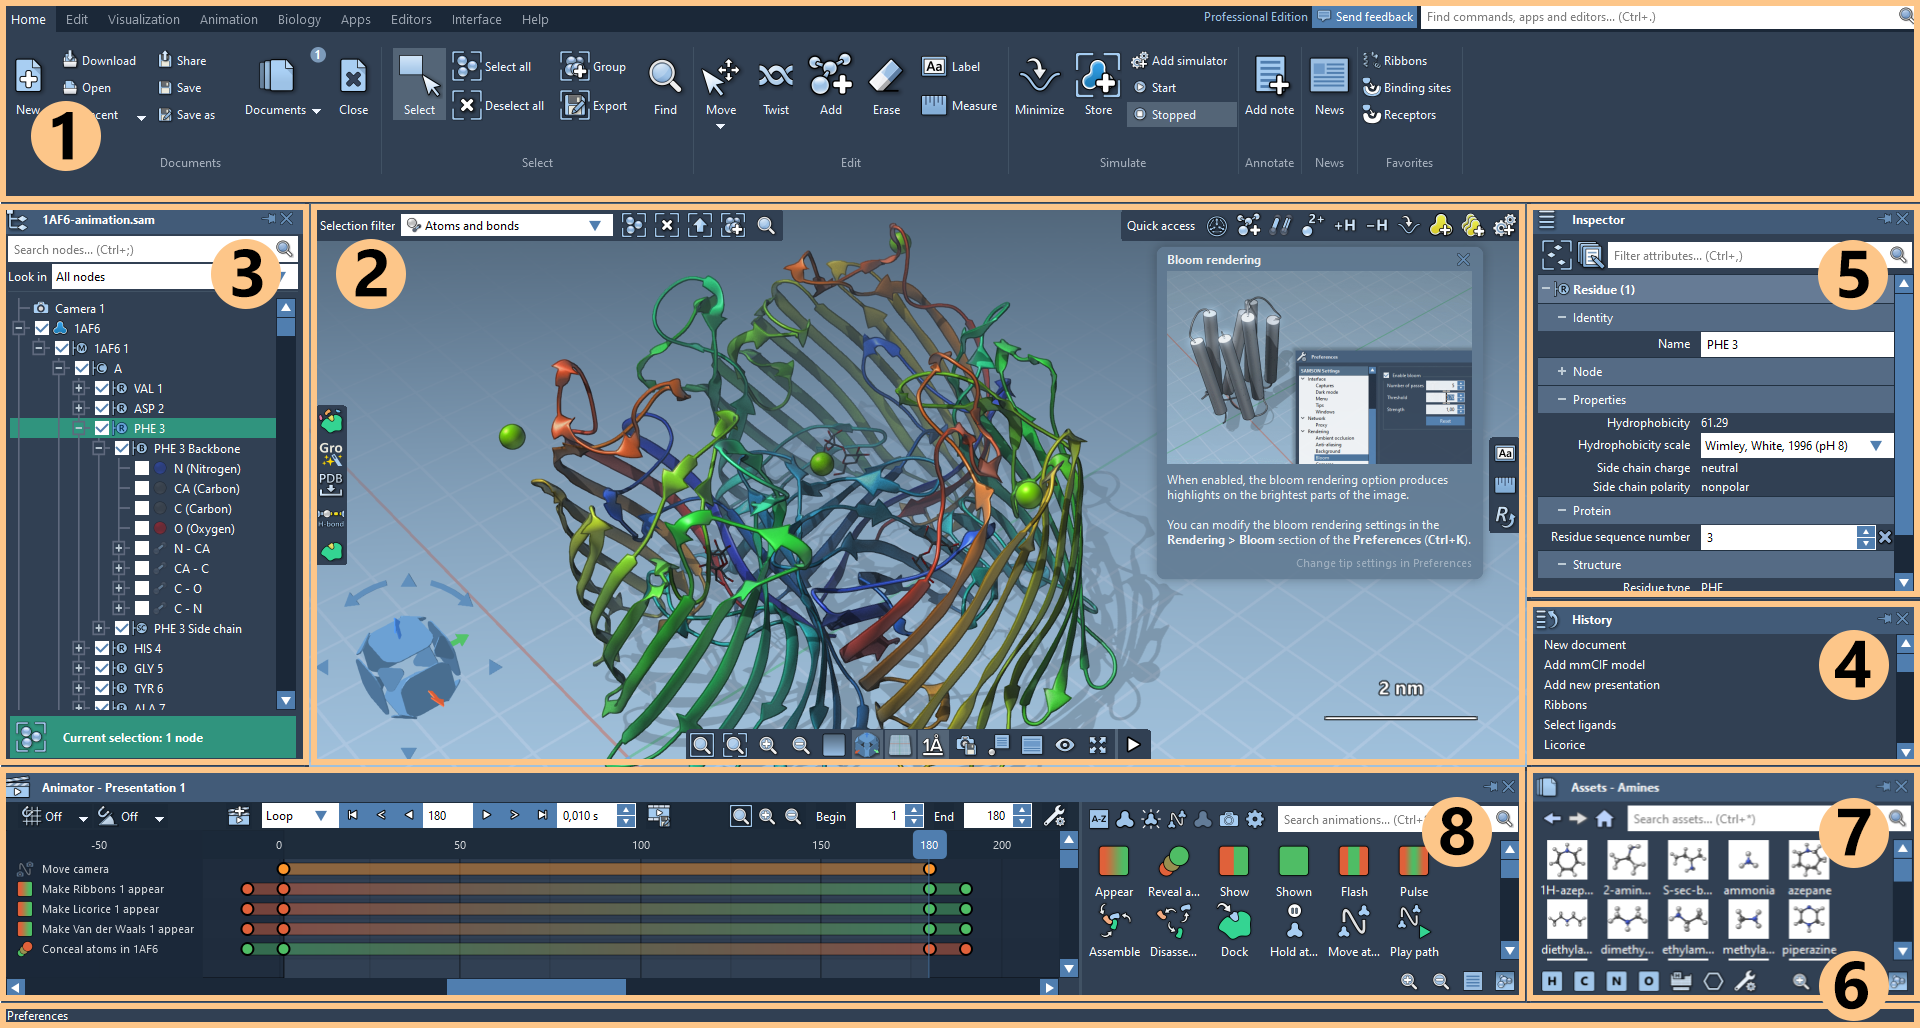Click the Play button in viewport toolbar
The width and height of the screenshot is (1920, 1028).
coord(1133,744)
